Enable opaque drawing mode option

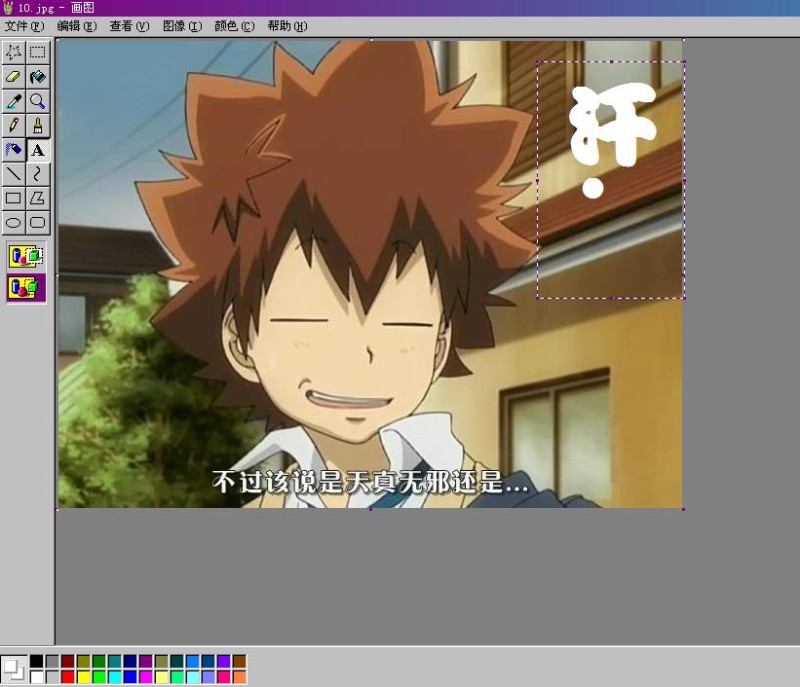[x=26, y=256]
